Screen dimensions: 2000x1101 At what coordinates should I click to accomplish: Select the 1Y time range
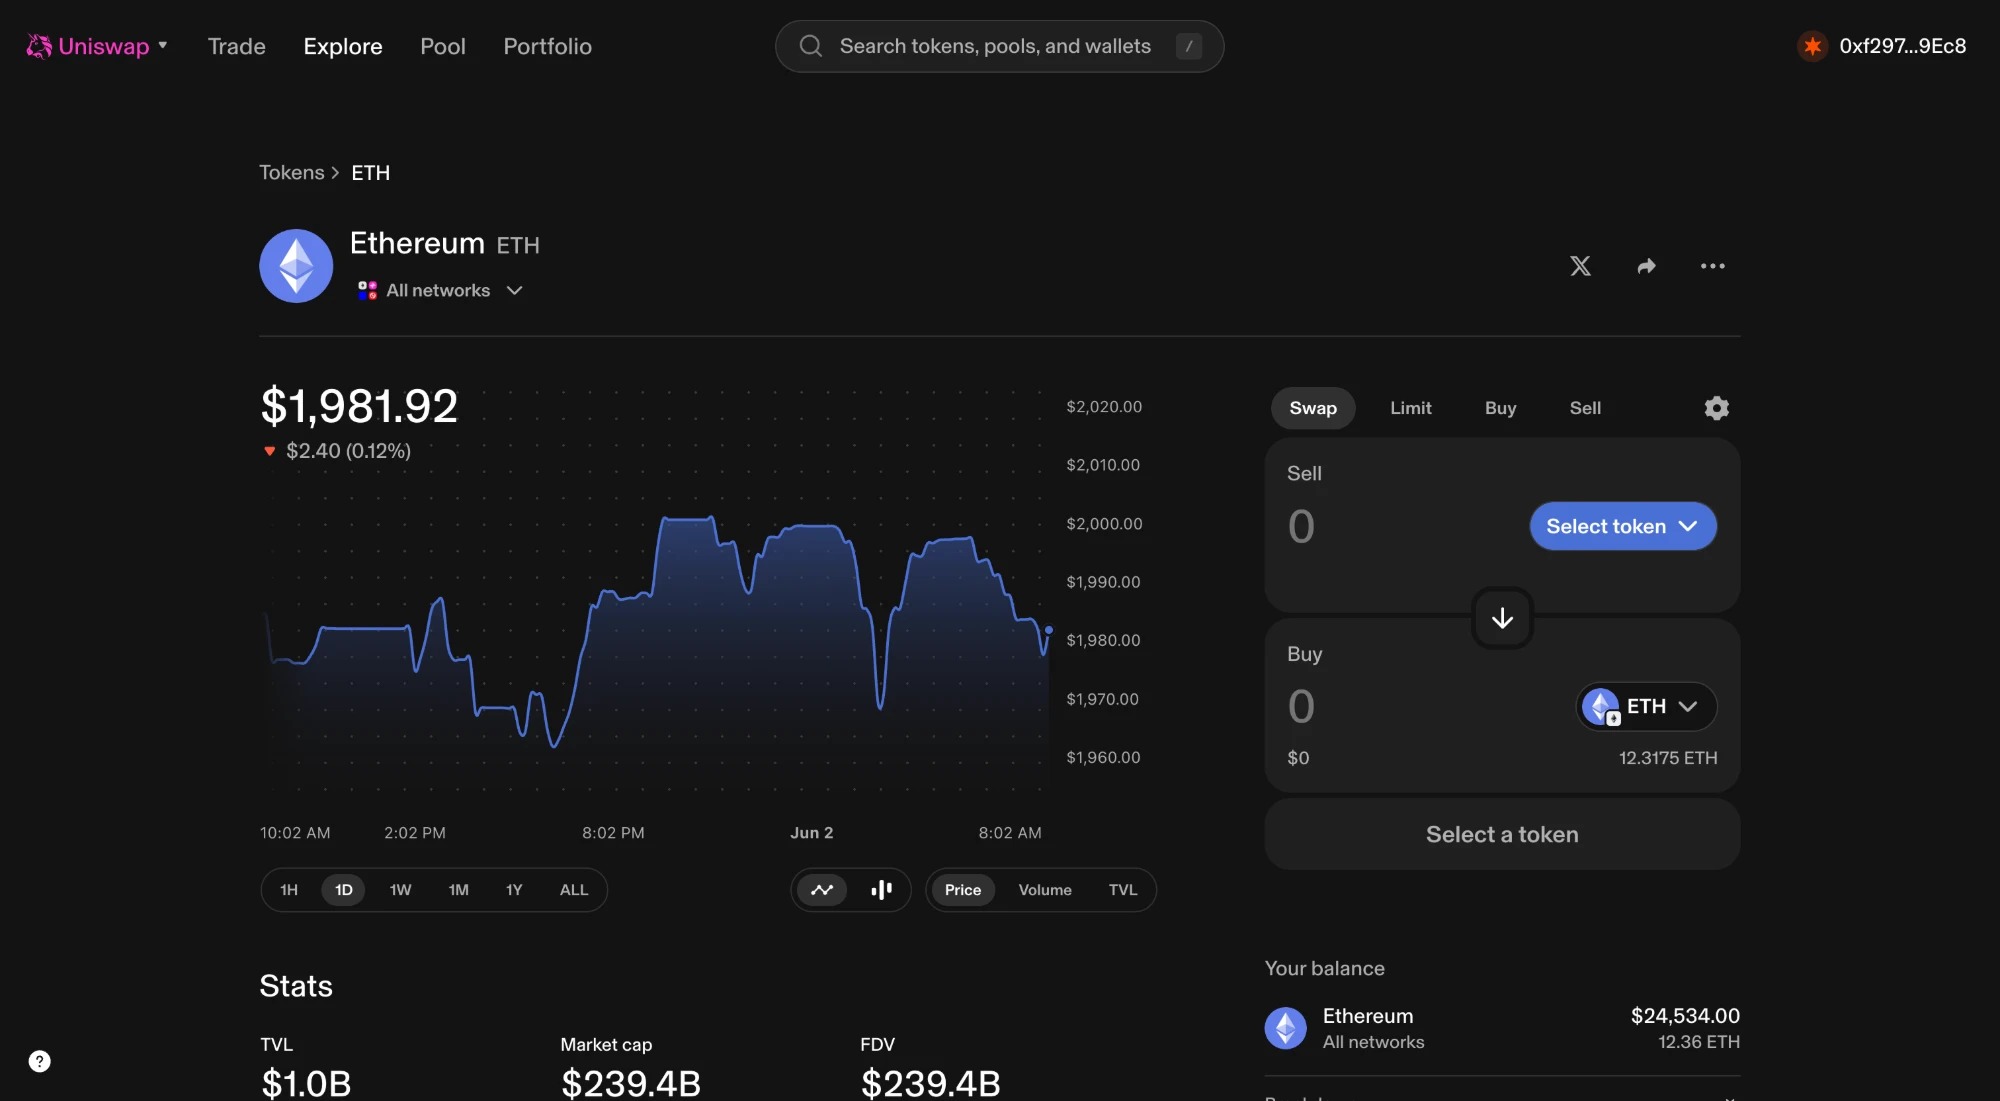pyautogui.click(x=514, y=889)
